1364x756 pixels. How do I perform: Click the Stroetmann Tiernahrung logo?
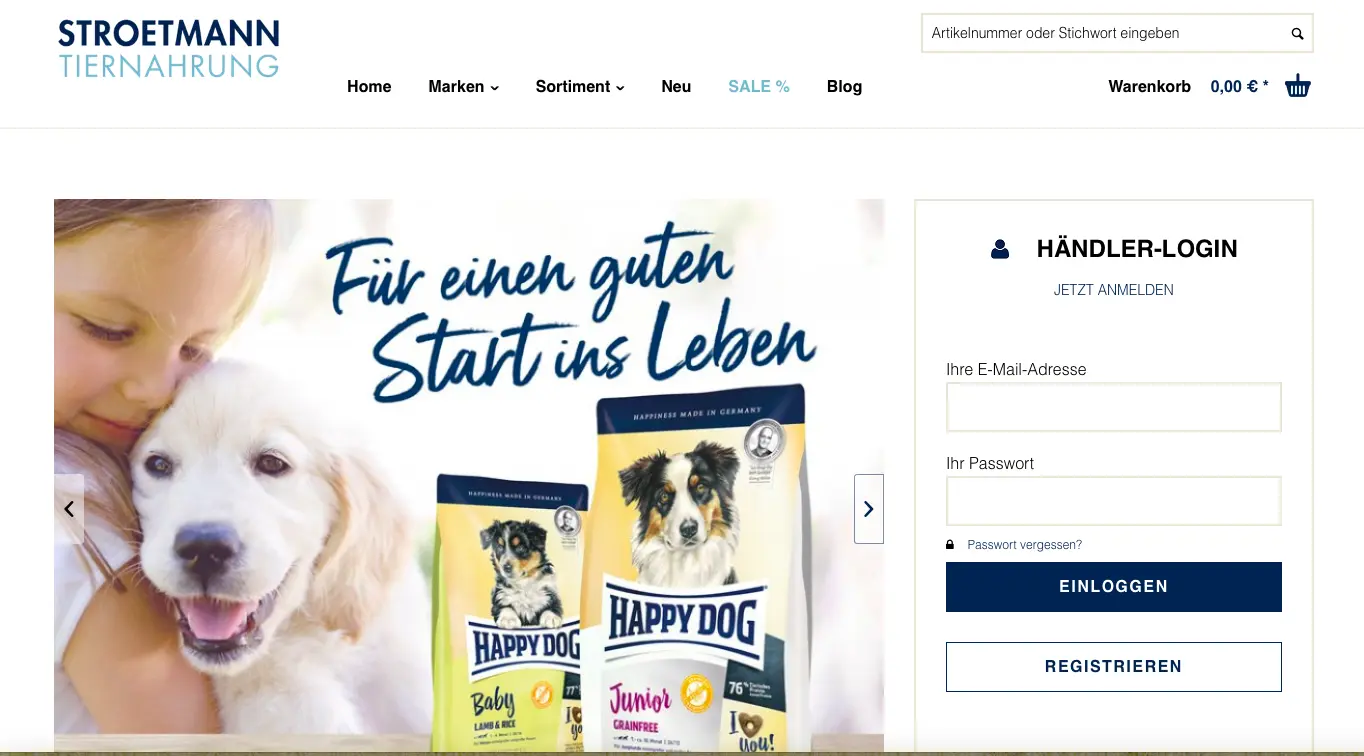point(168,49)
